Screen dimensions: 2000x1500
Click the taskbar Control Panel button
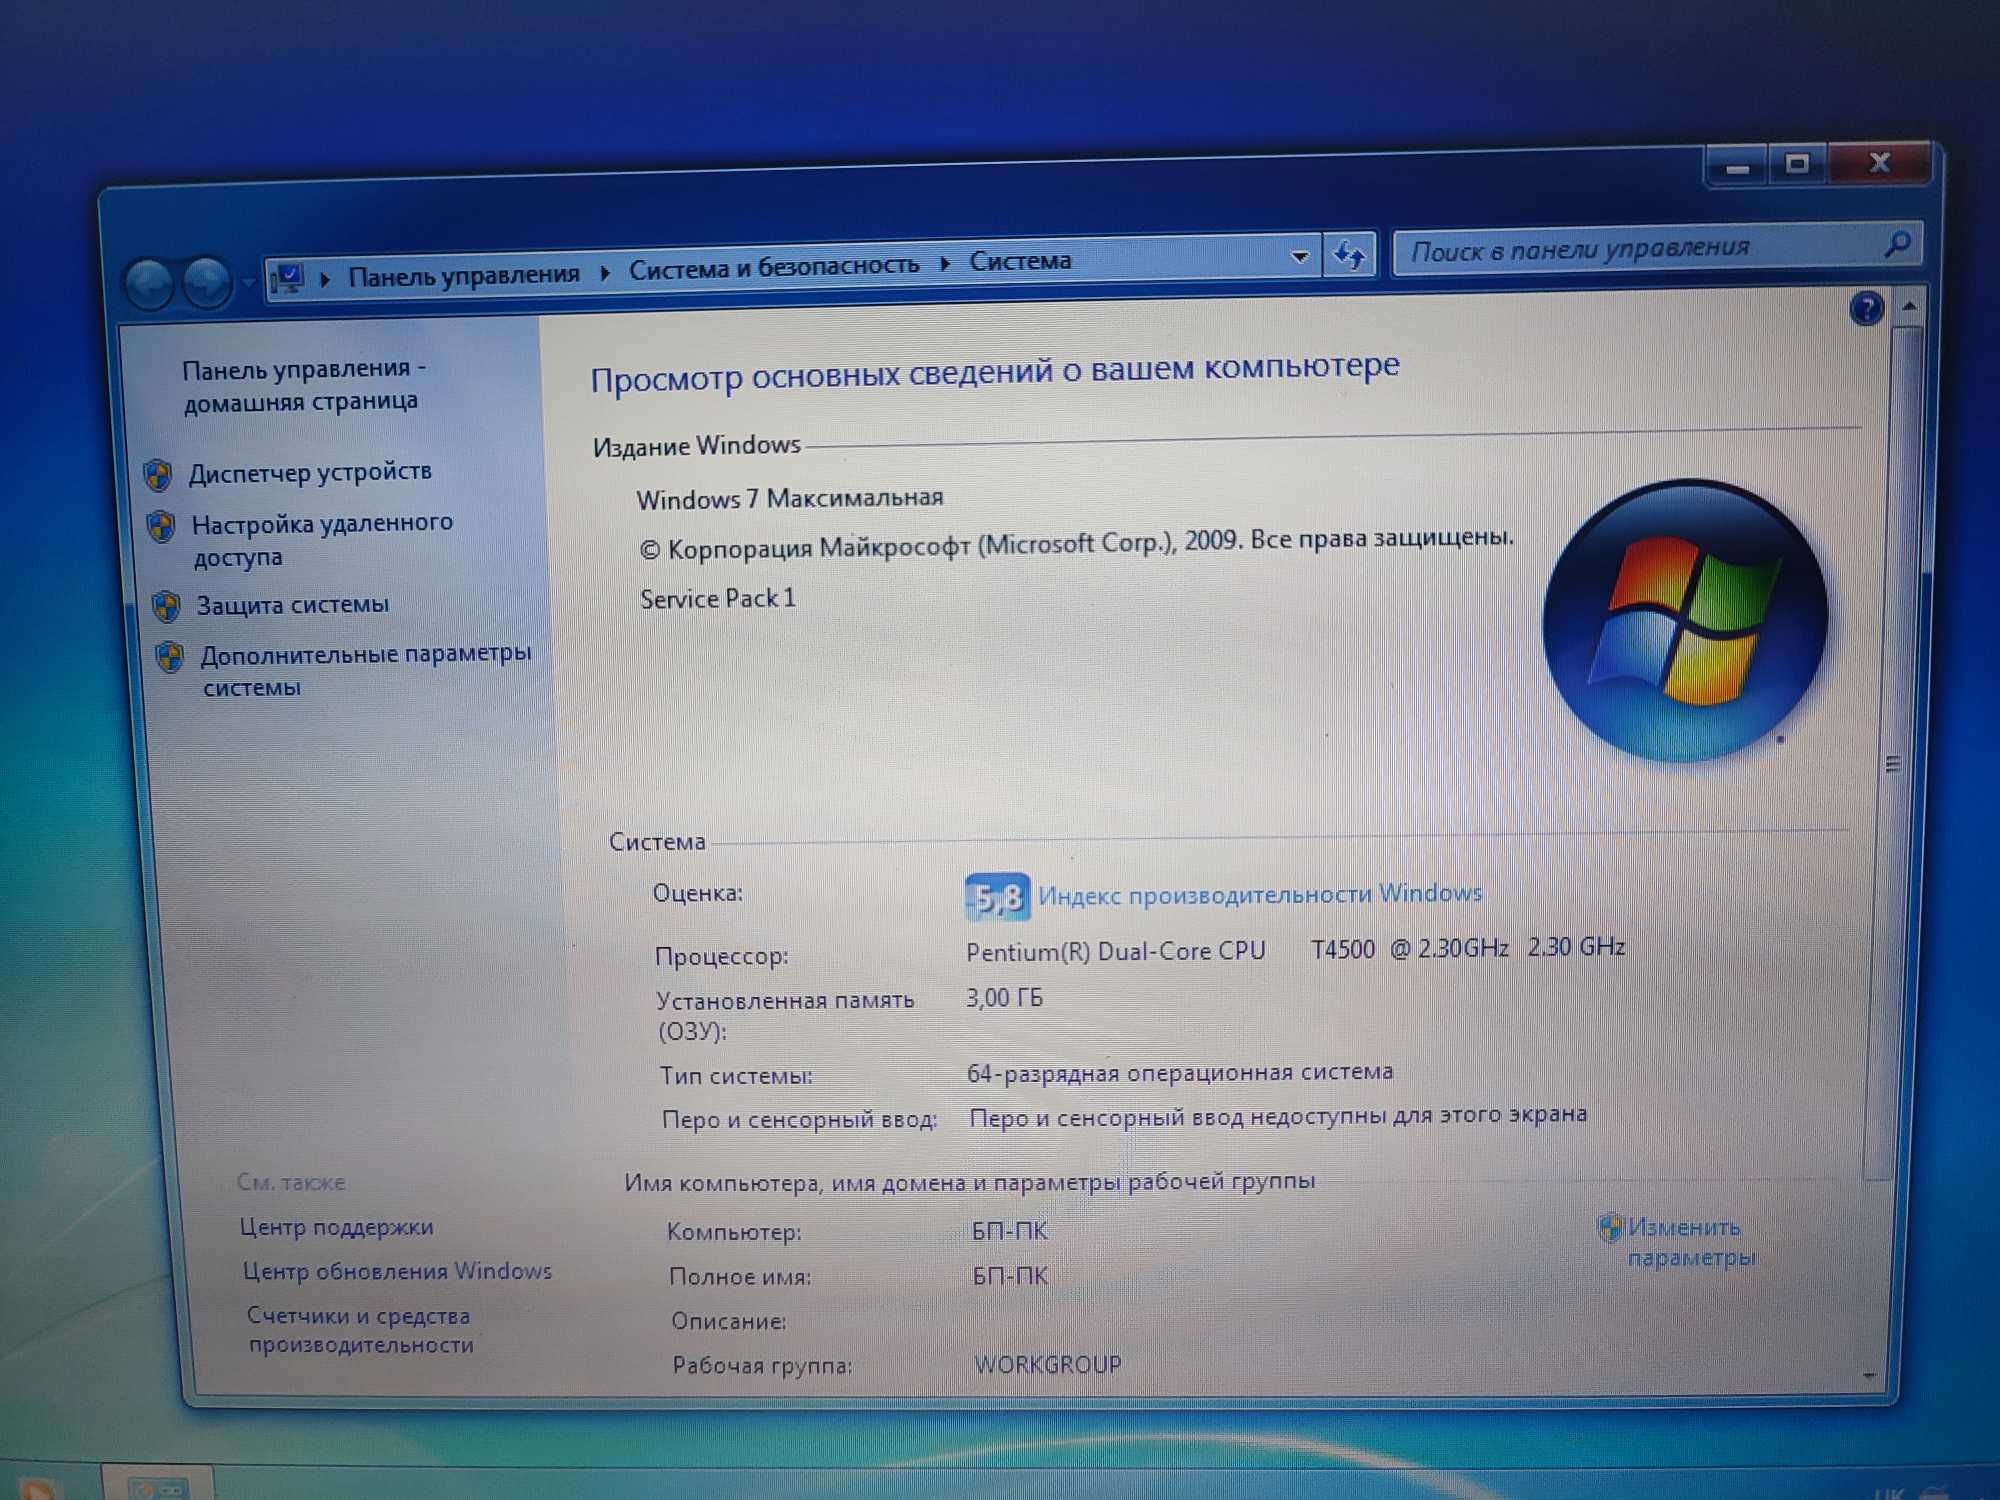(157, 1484)
